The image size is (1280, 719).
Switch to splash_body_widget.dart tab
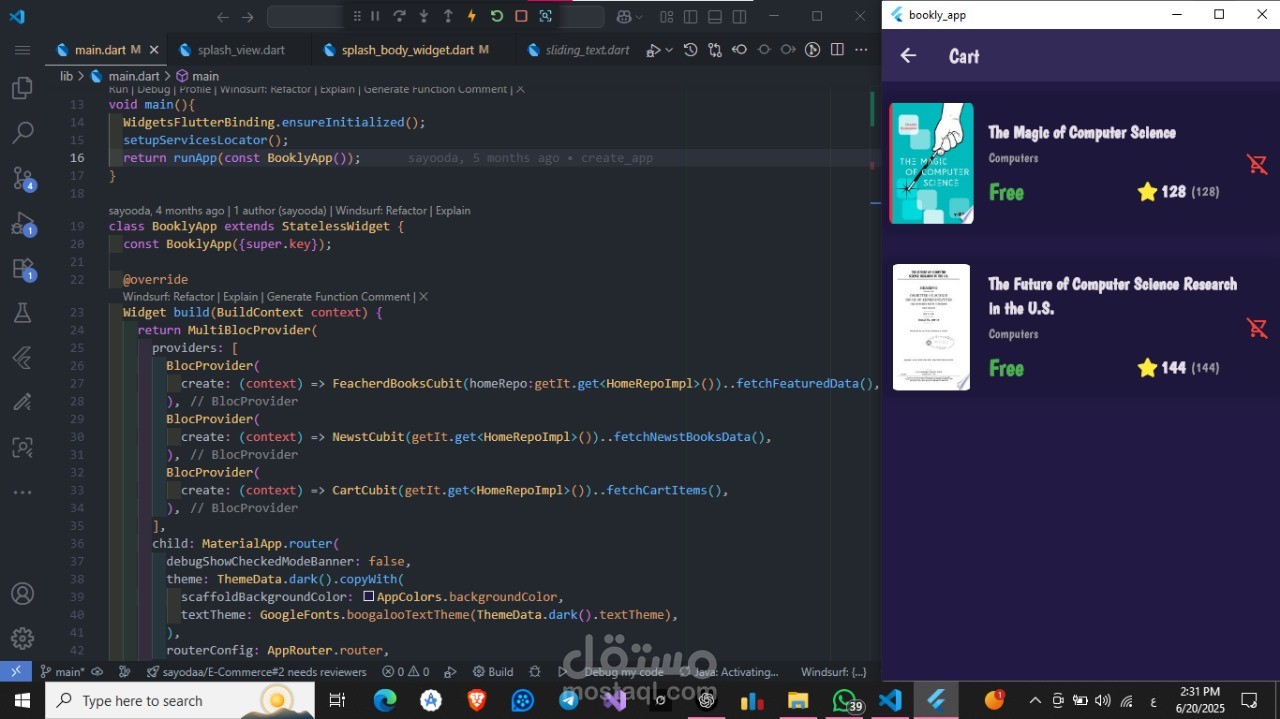[x=414, y=50]
